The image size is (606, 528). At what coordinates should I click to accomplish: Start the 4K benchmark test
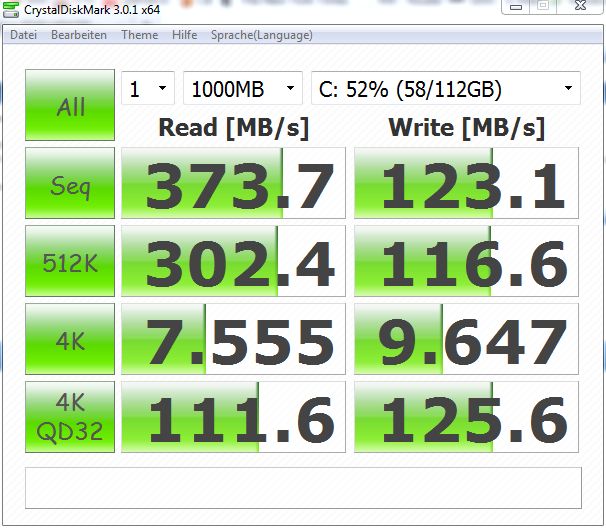click(x=70, y=339)
